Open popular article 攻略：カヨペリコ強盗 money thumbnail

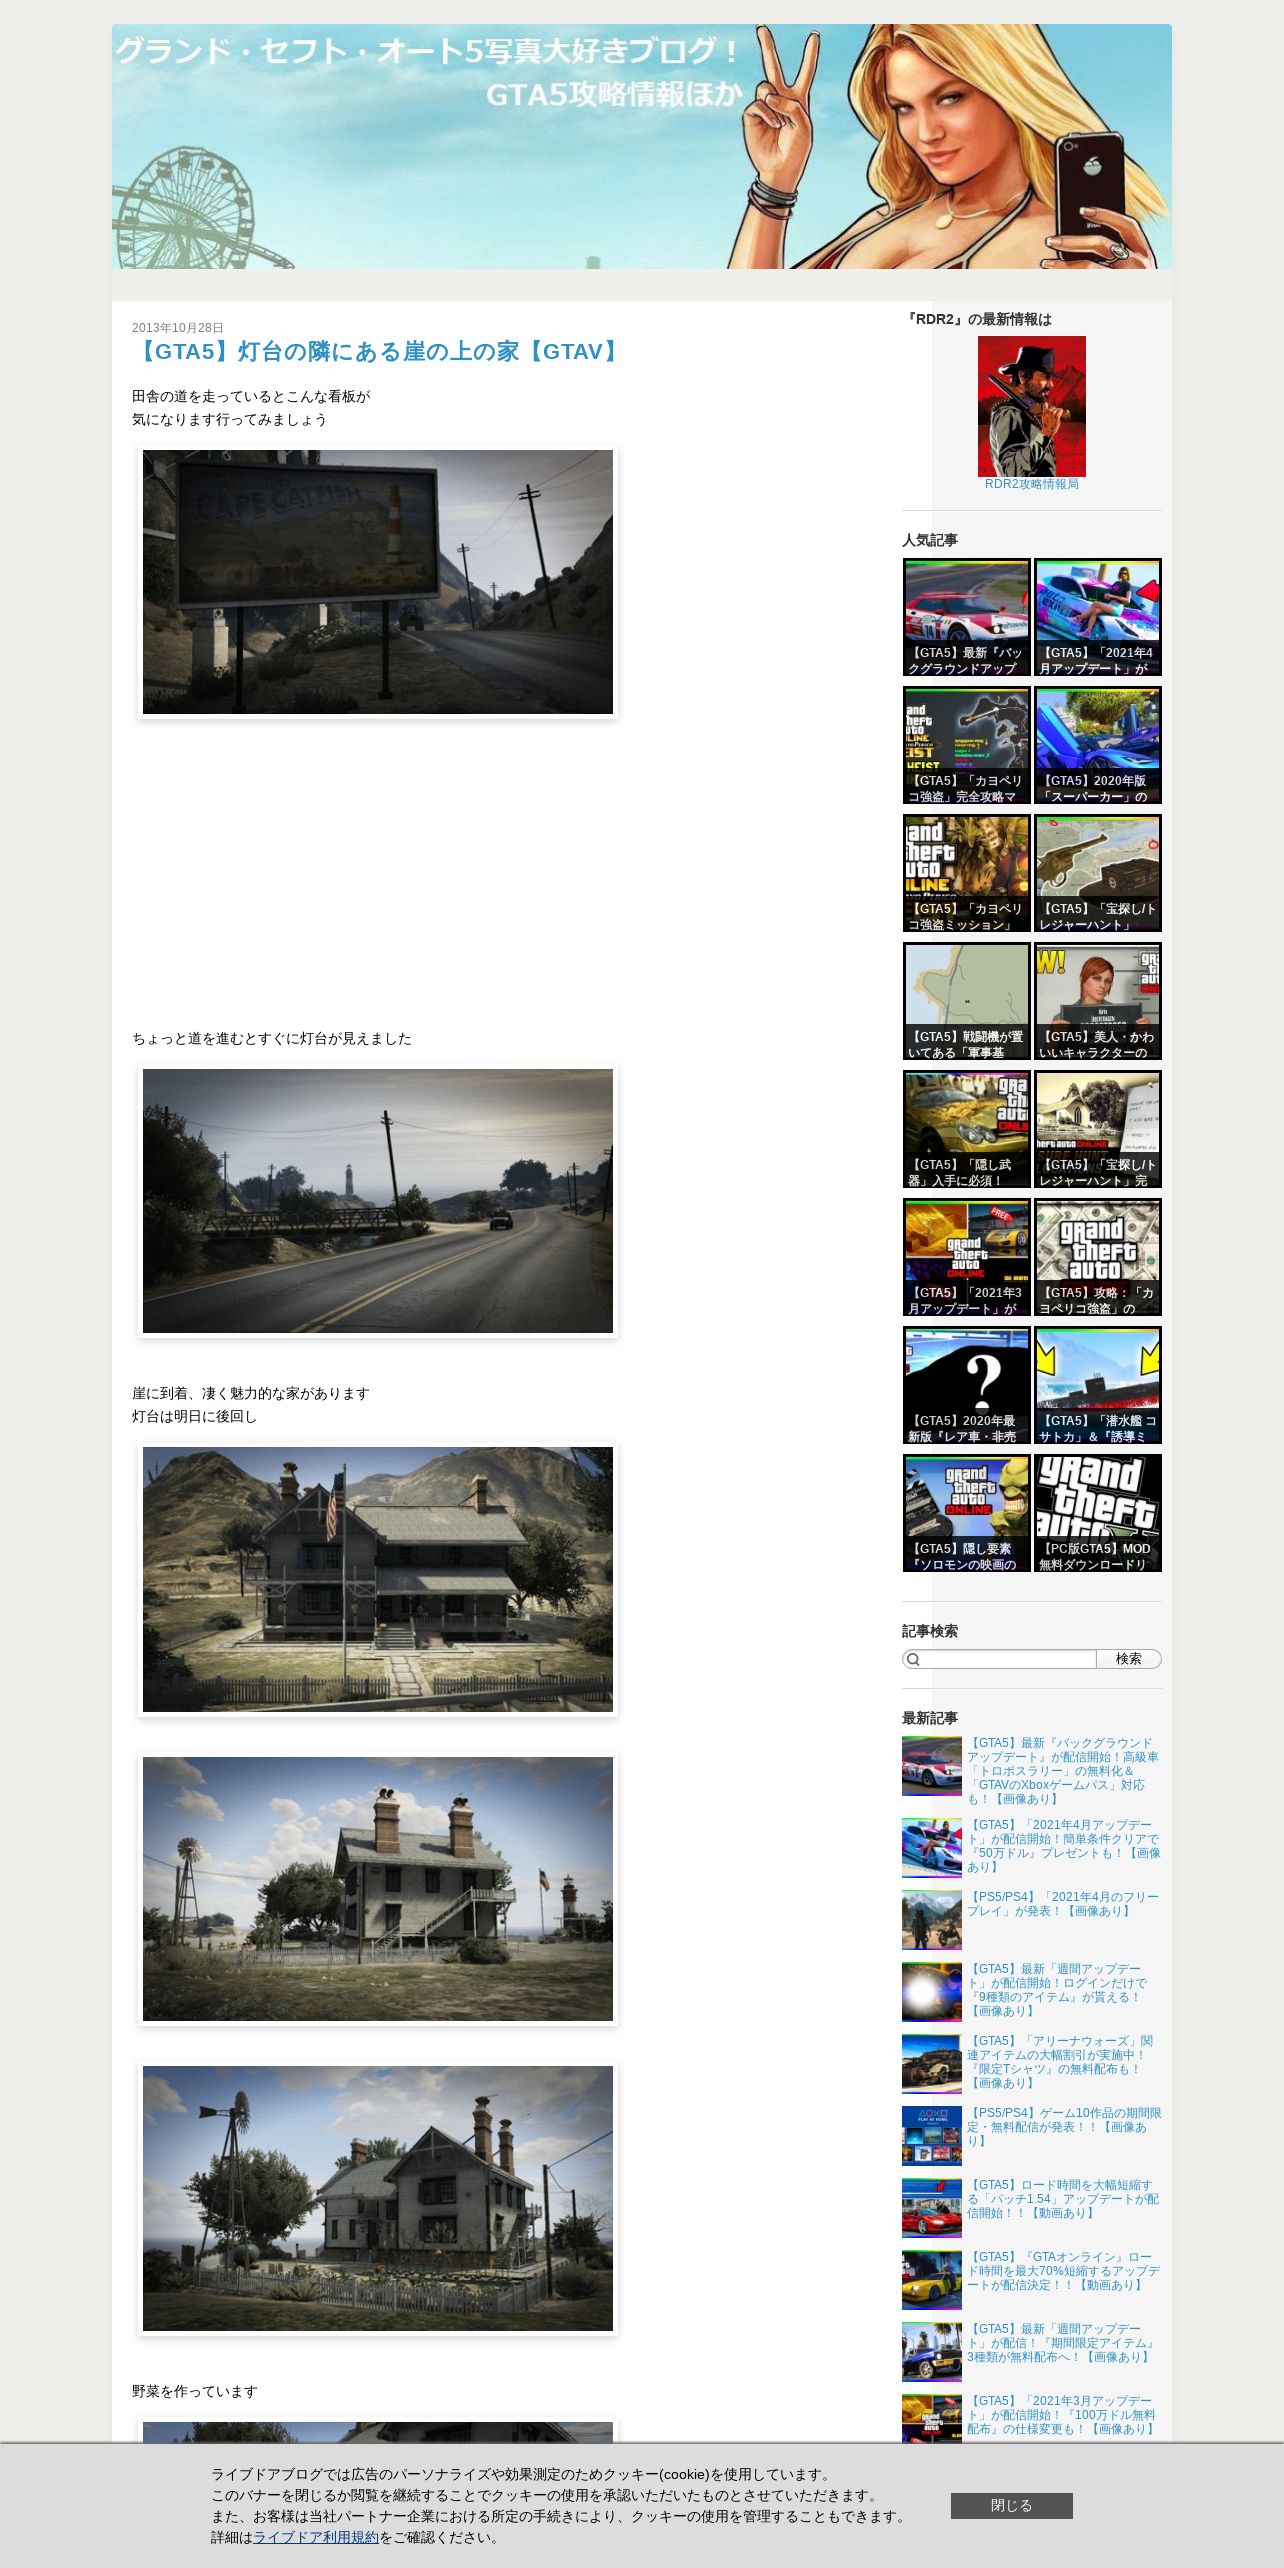(x=1098, y=1257)
